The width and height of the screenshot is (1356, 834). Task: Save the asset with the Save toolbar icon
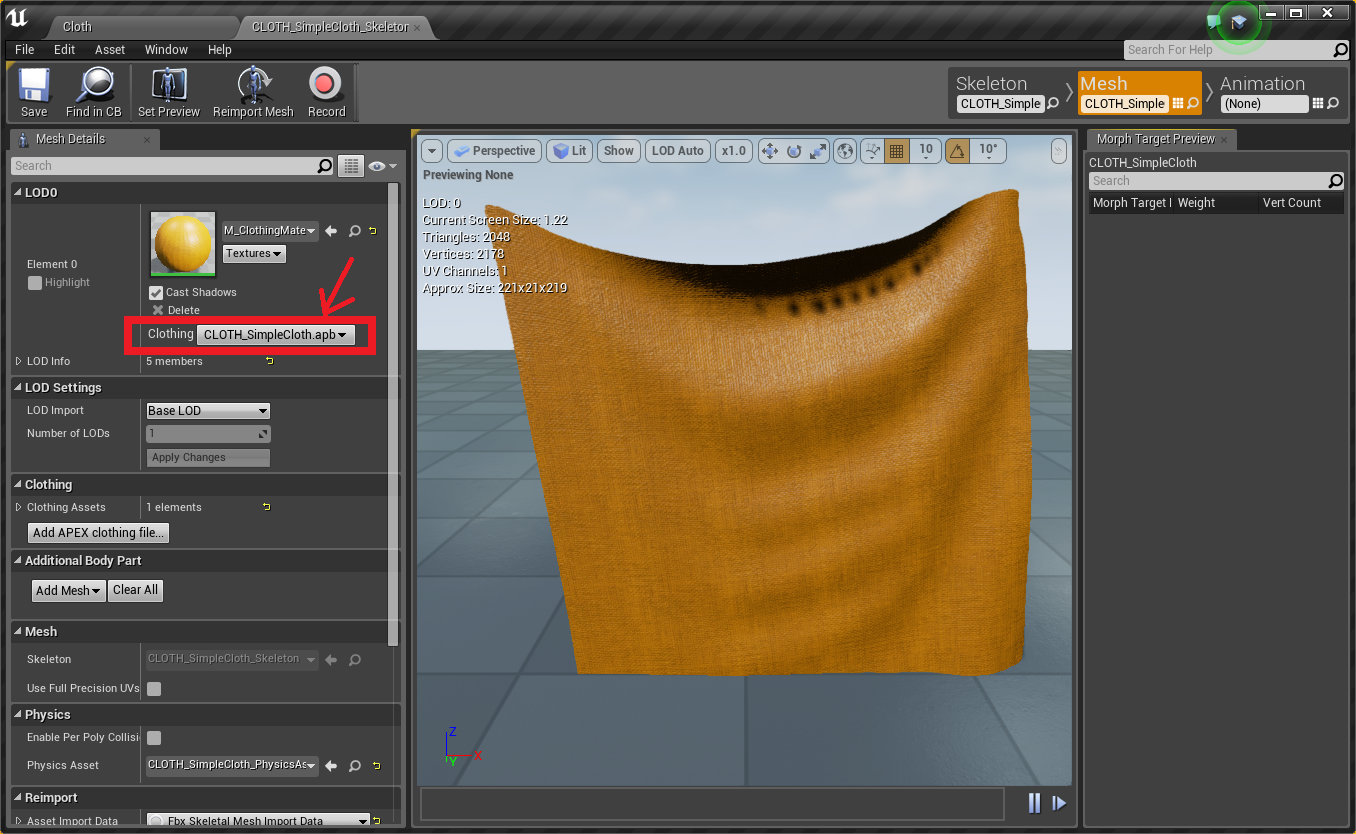34,93
